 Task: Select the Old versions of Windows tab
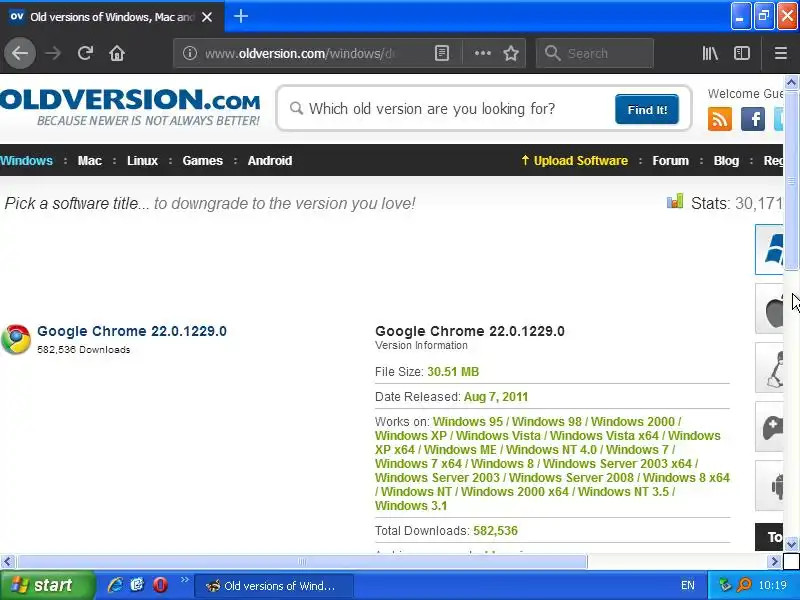pyautogui.click(x=112, y=17)
